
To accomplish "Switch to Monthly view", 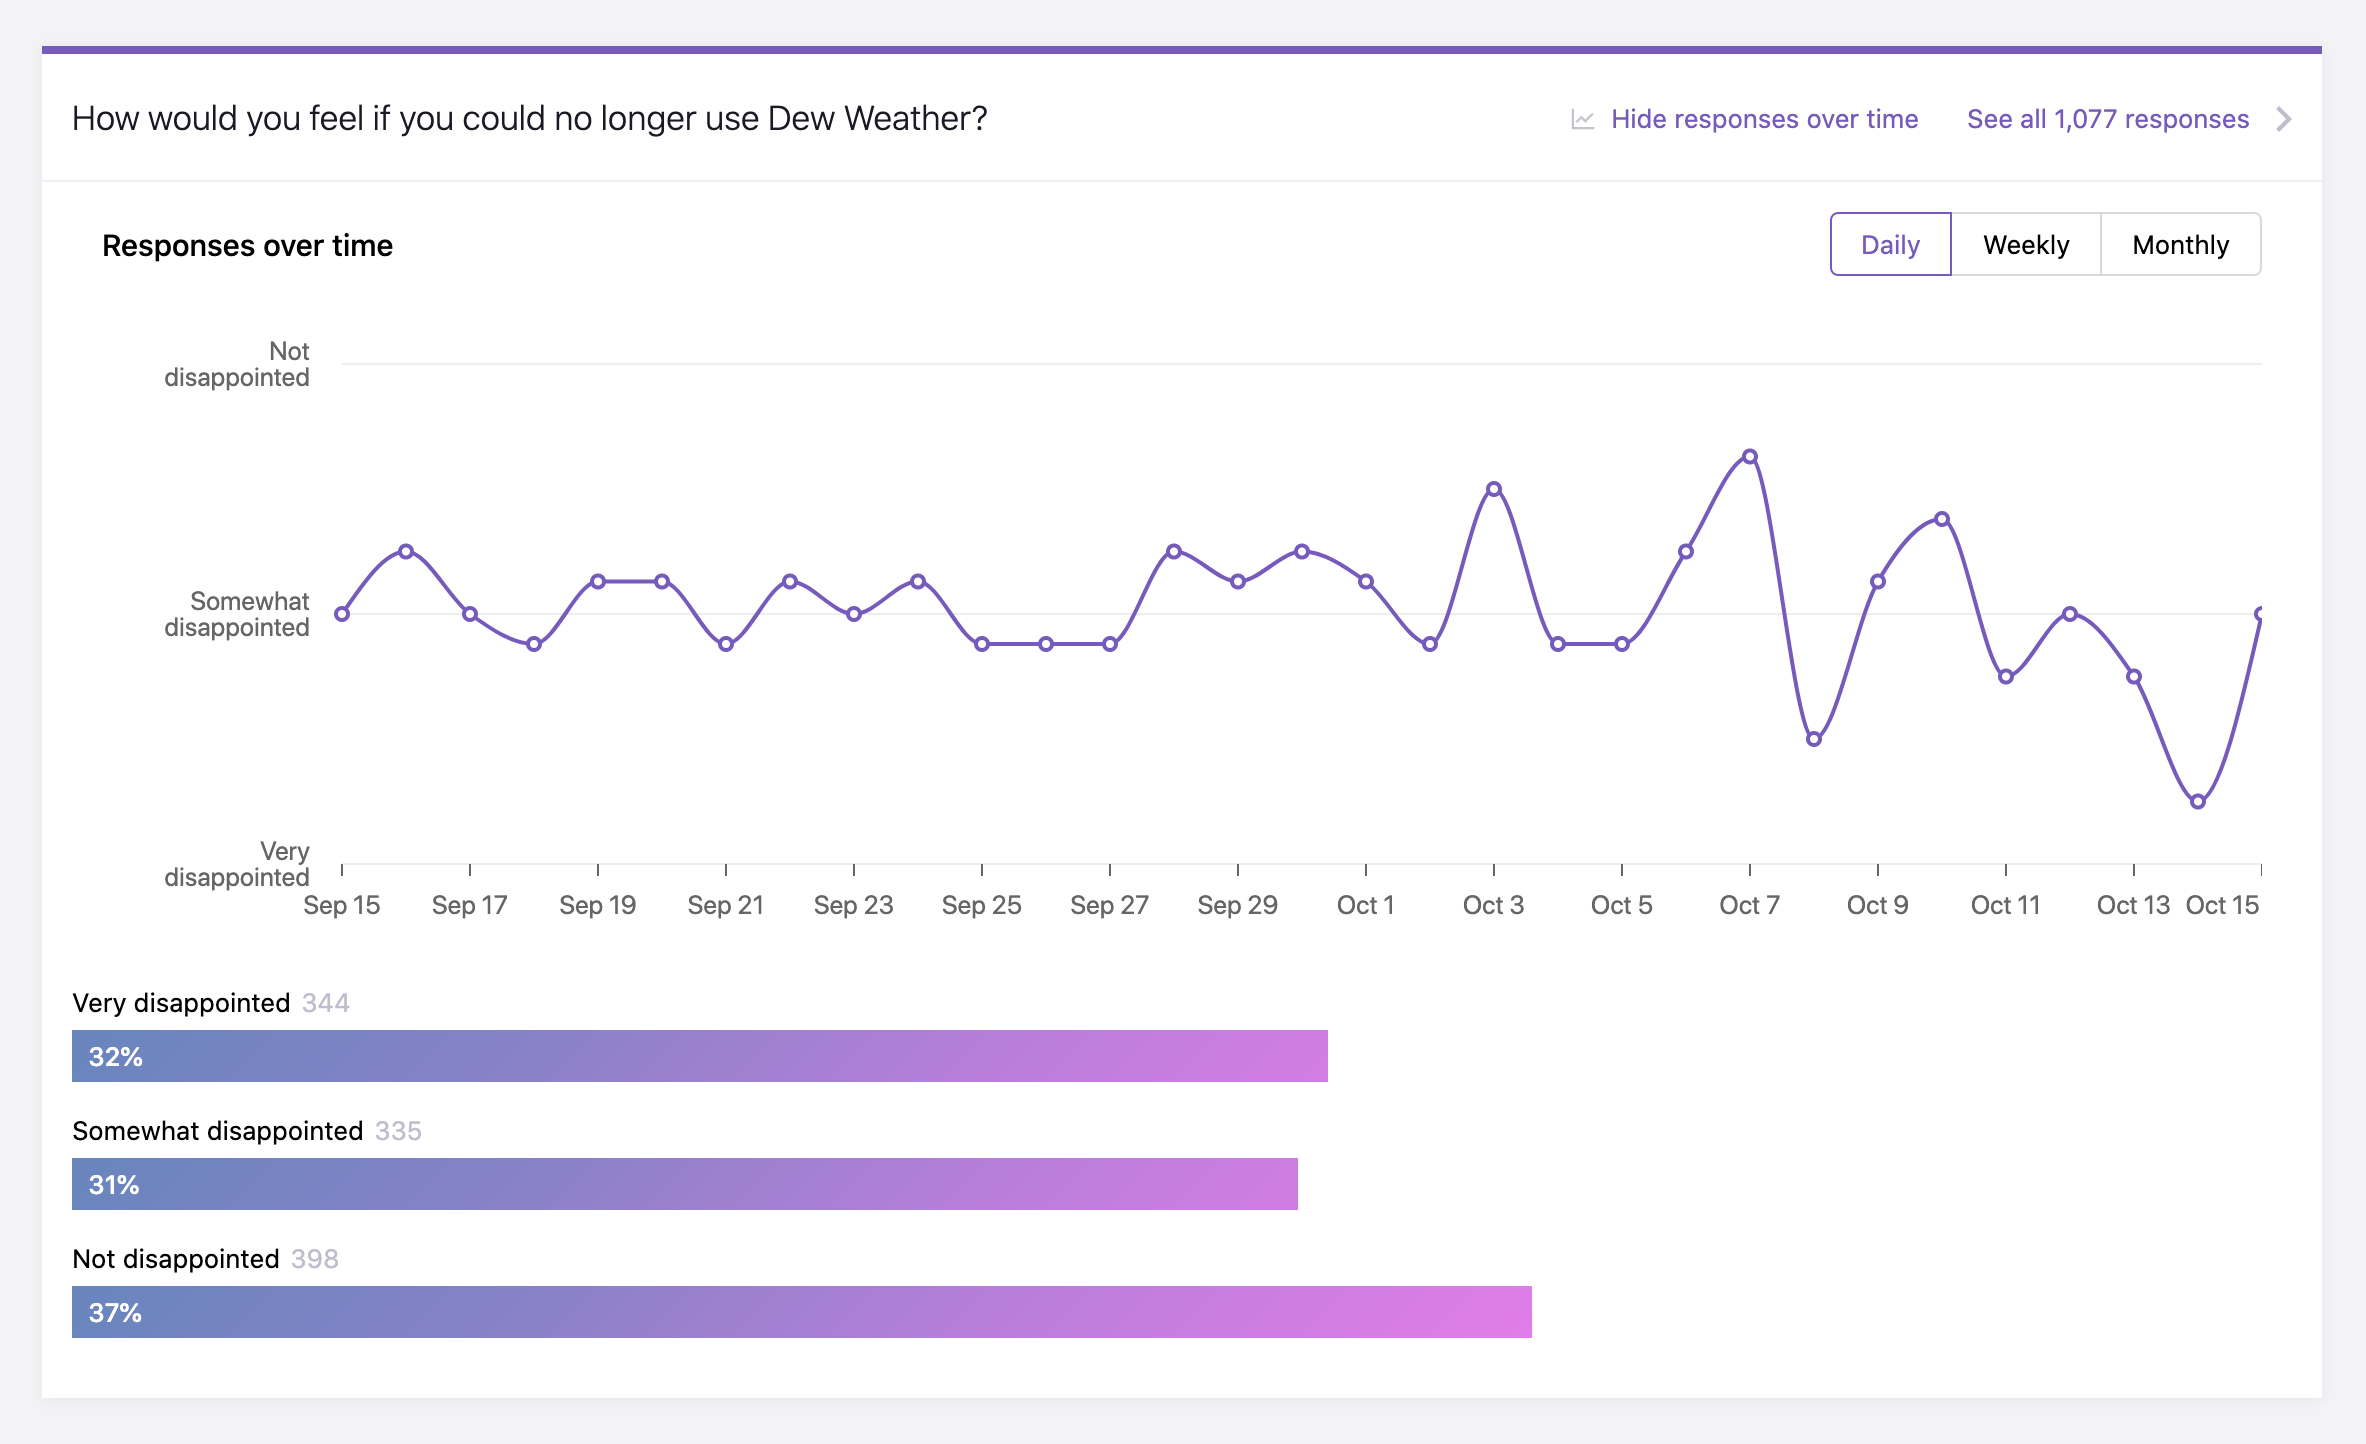I will pyautogui.click(x=2180, y=244).
